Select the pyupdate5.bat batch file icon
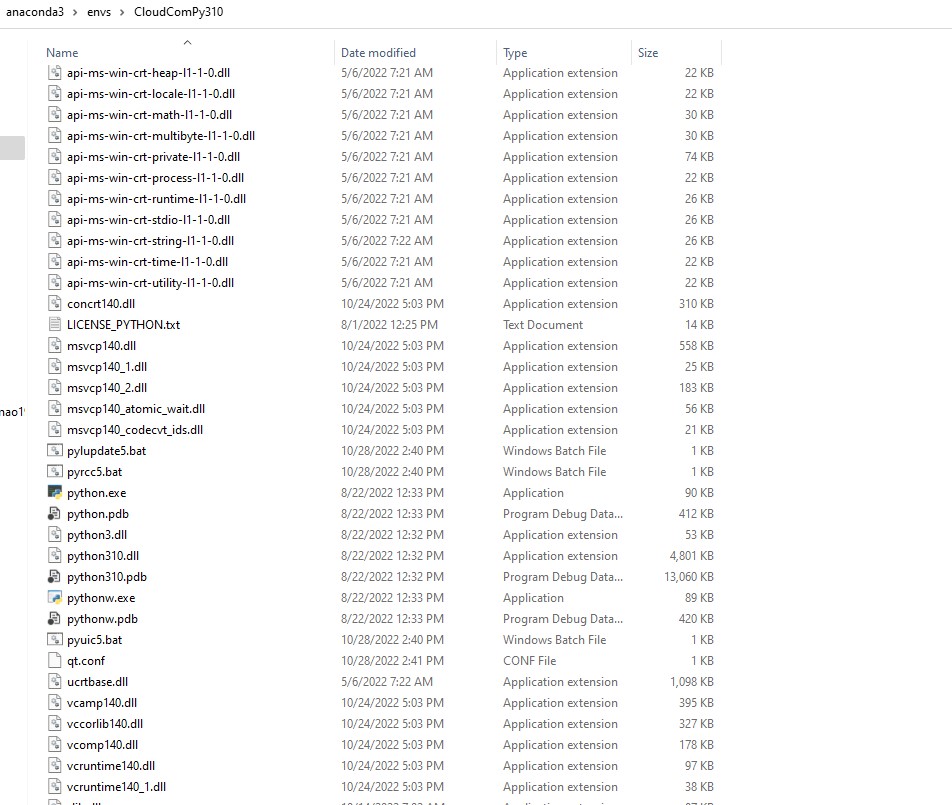The width and height of the screenshot is (952, 805). tap(54, 451)
